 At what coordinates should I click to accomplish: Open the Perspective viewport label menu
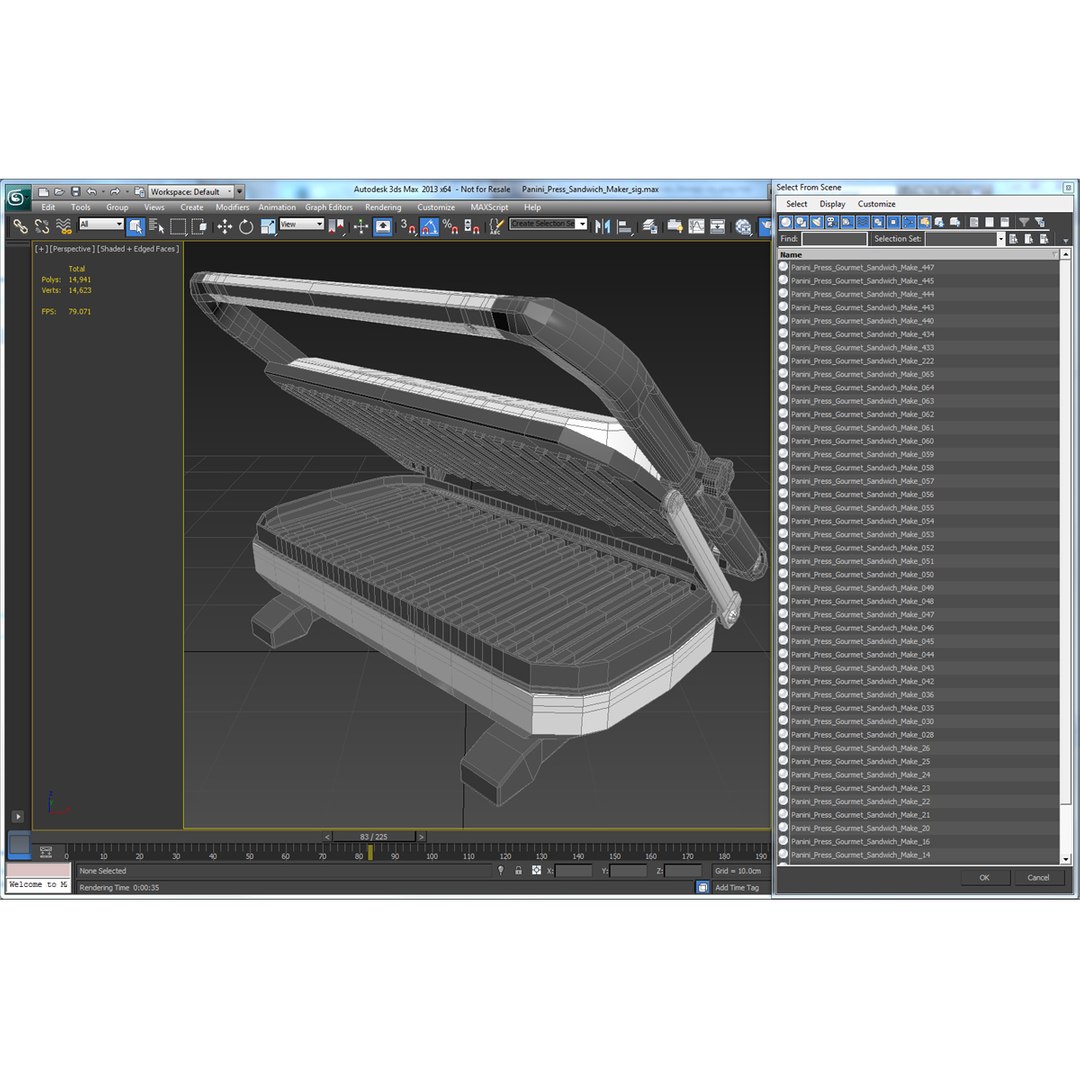[72, 249]
